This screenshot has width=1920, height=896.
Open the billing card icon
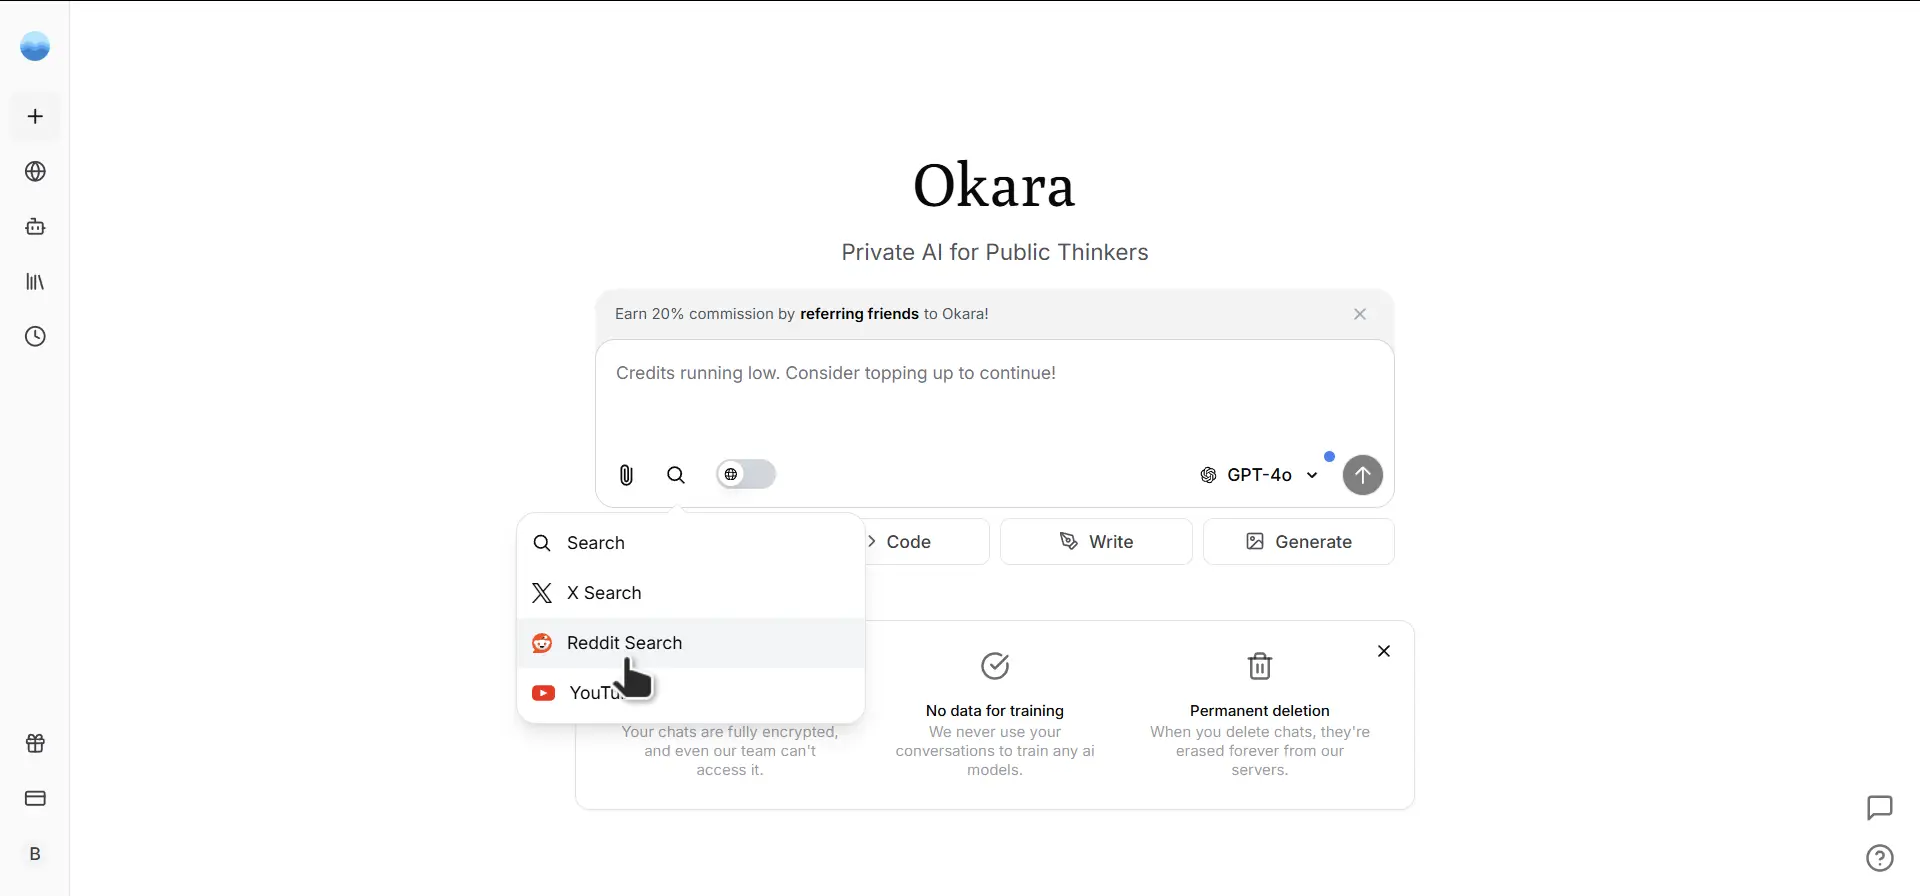click(35, 798)
